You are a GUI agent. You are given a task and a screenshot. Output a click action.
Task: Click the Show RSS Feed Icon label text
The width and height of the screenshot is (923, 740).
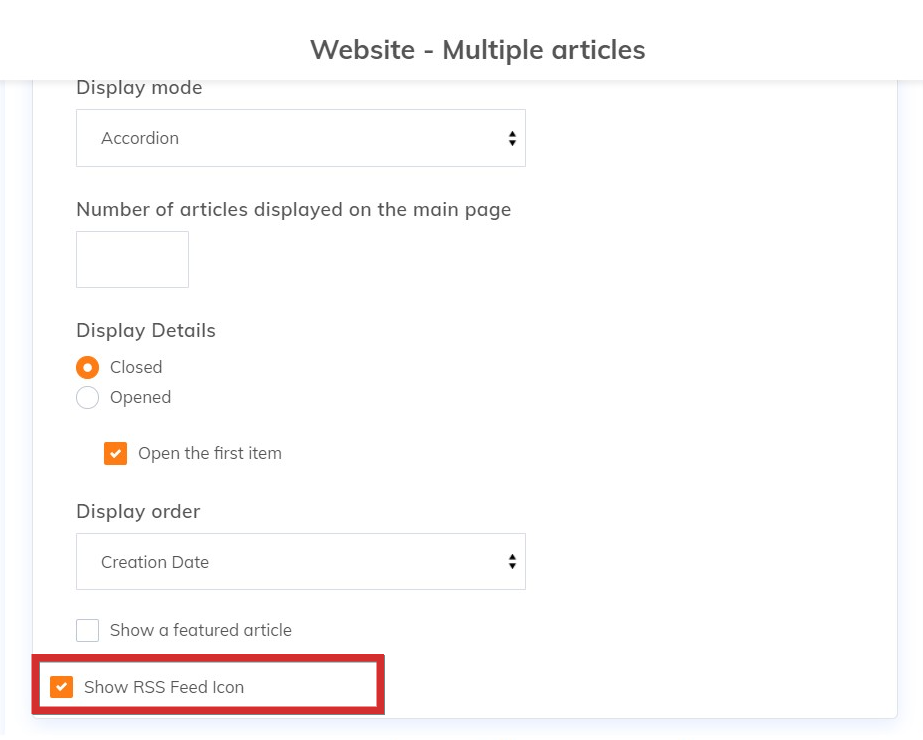coord(164,687)
